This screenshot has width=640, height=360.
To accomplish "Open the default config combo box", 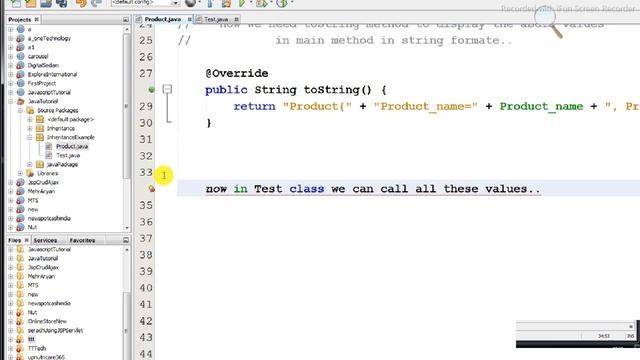I will point(145,3).
